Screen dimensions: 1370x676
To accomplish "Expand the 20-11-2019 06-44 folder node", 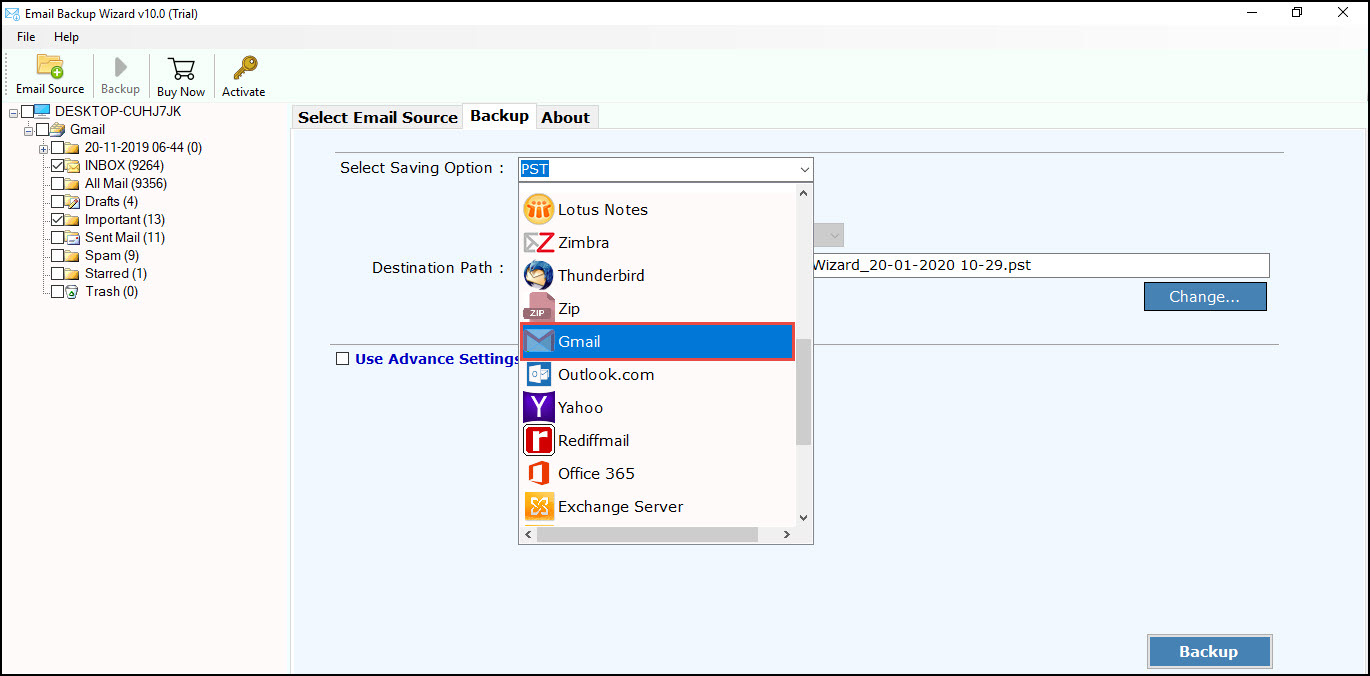I will point(43,148).
